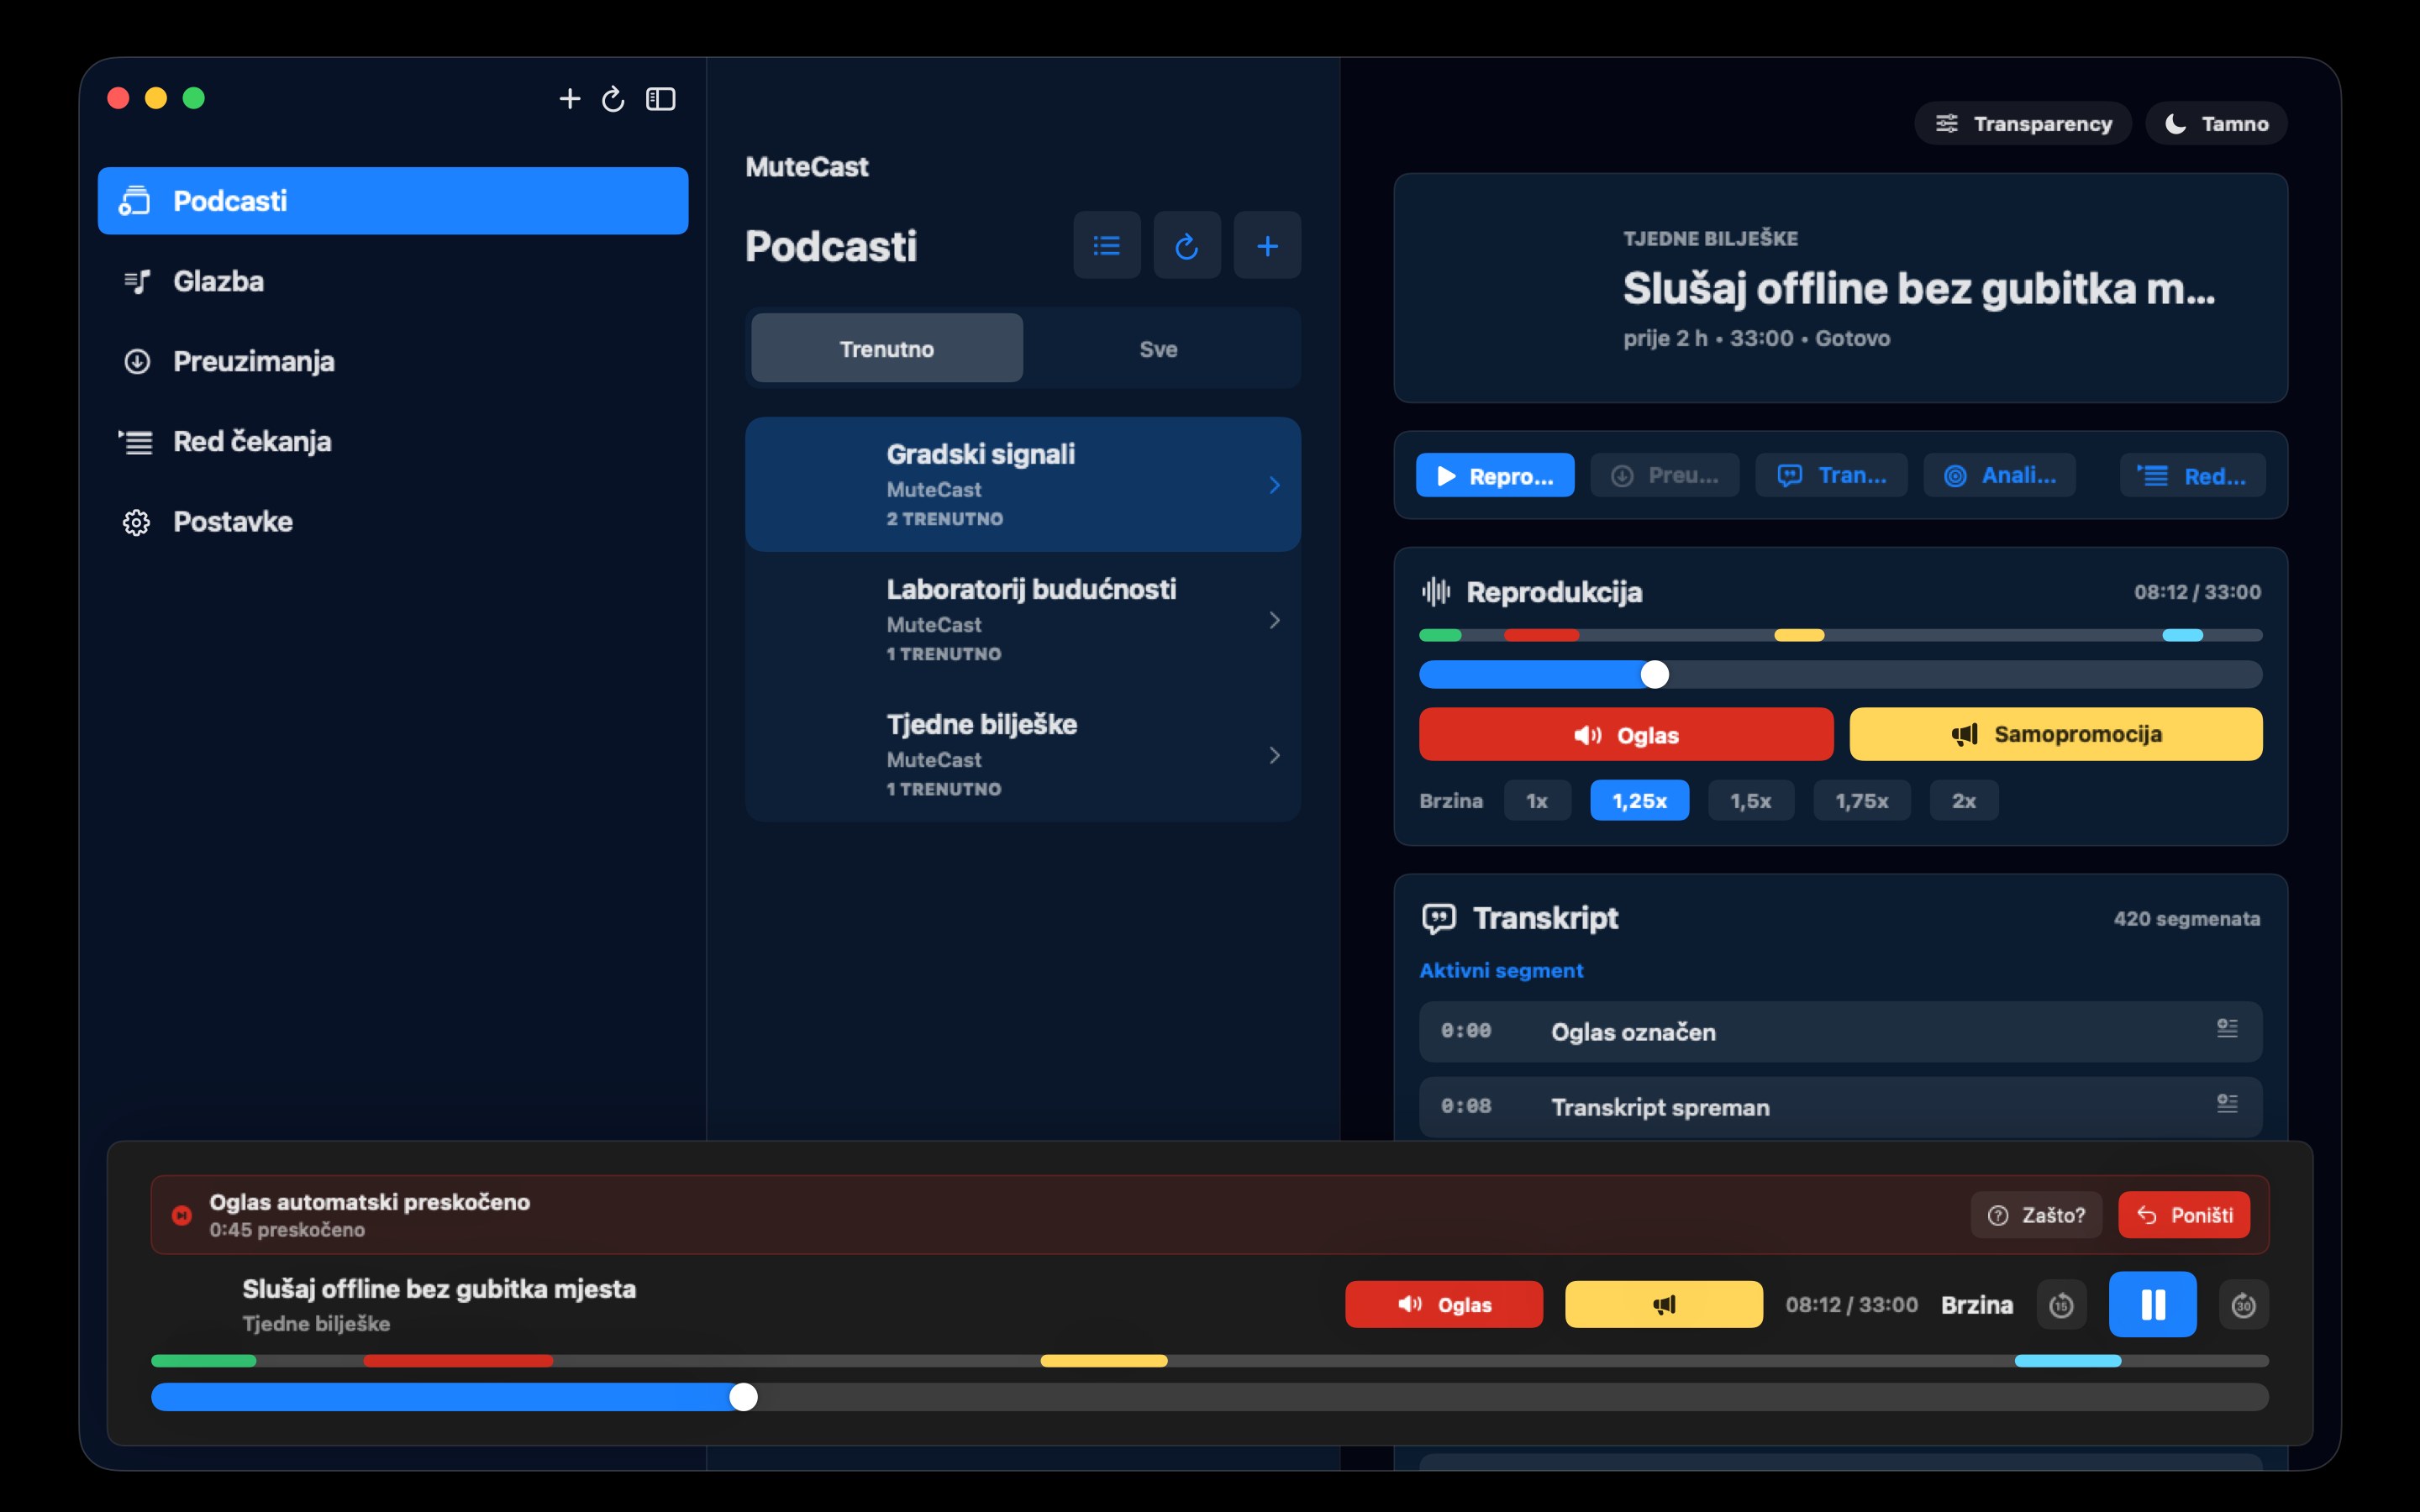
Task: Pause playback with the blue pause button
Action: coord(2152,1304)
